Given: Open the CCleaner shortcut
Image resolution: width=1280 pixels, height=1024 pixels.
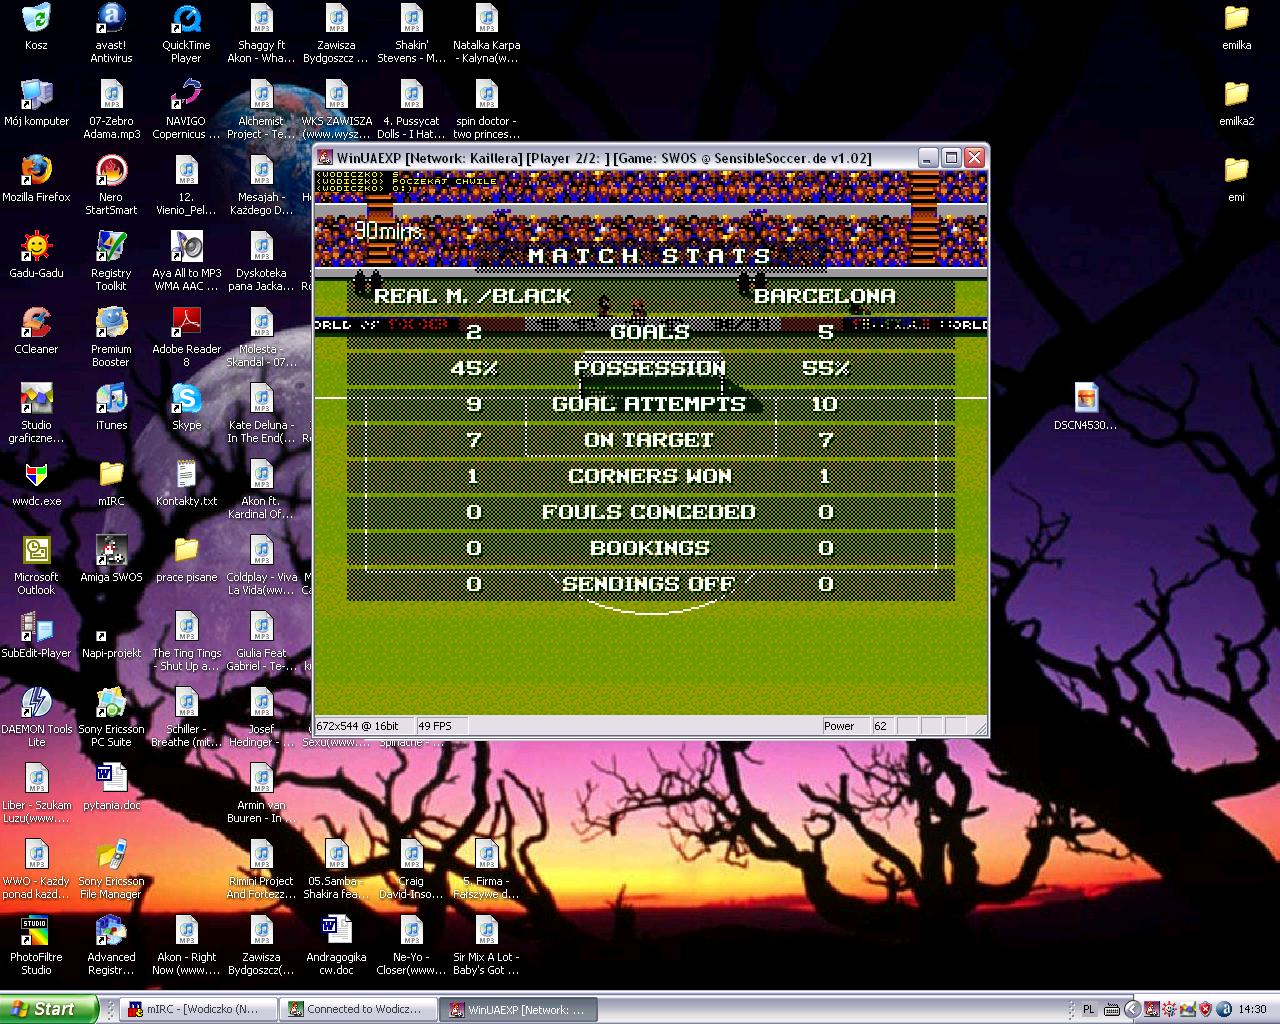Looking at the screenshot, I should (36, 323).
